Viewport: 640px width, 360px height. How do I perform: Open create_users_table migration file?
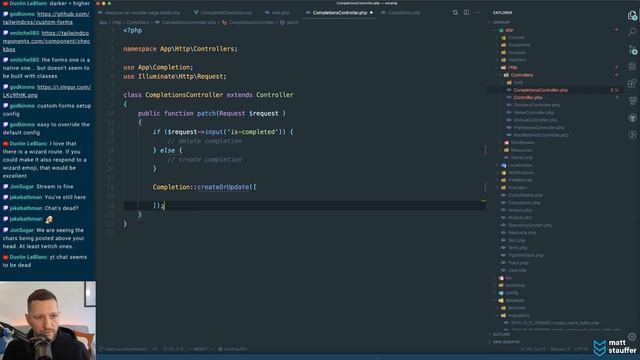(x=554, y=323)
